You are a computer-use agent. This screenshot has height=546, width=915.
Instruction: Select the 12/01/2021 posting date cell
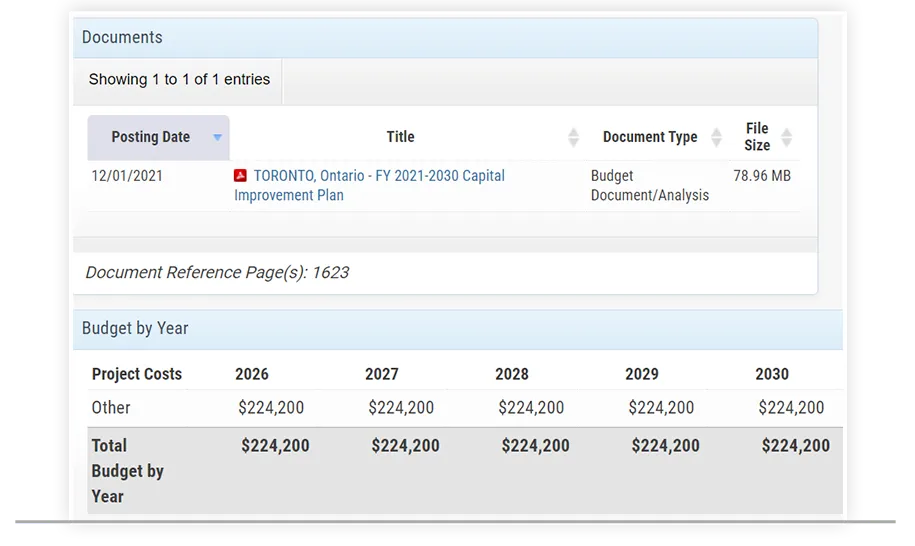127,176
